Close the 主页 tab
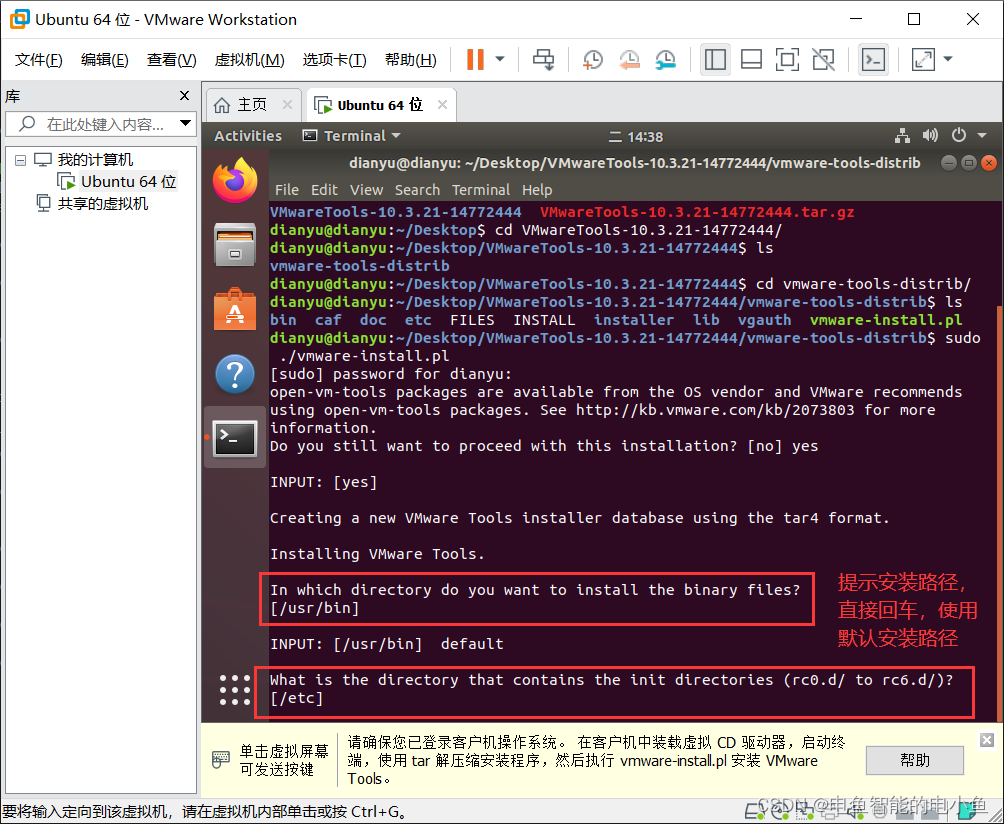Screen dimensions: 1004x824 287,104
